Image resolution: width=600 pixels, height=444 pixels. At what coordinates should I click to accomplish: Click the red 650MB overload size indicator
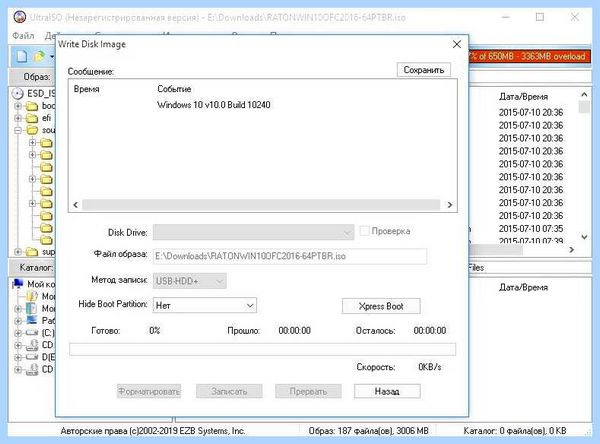click(x=530, y=56)
